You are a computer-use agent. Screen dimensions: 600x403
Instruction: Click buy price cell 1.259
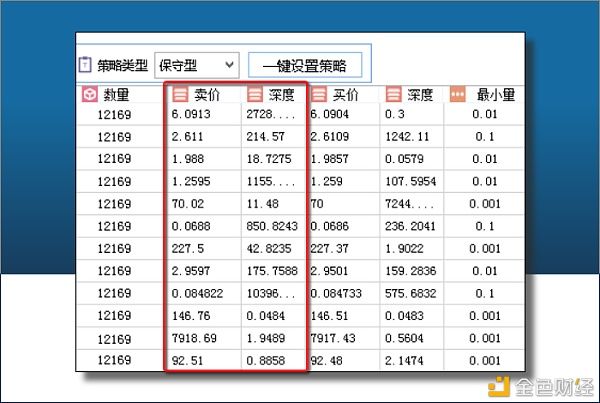(x=326, y=181)
